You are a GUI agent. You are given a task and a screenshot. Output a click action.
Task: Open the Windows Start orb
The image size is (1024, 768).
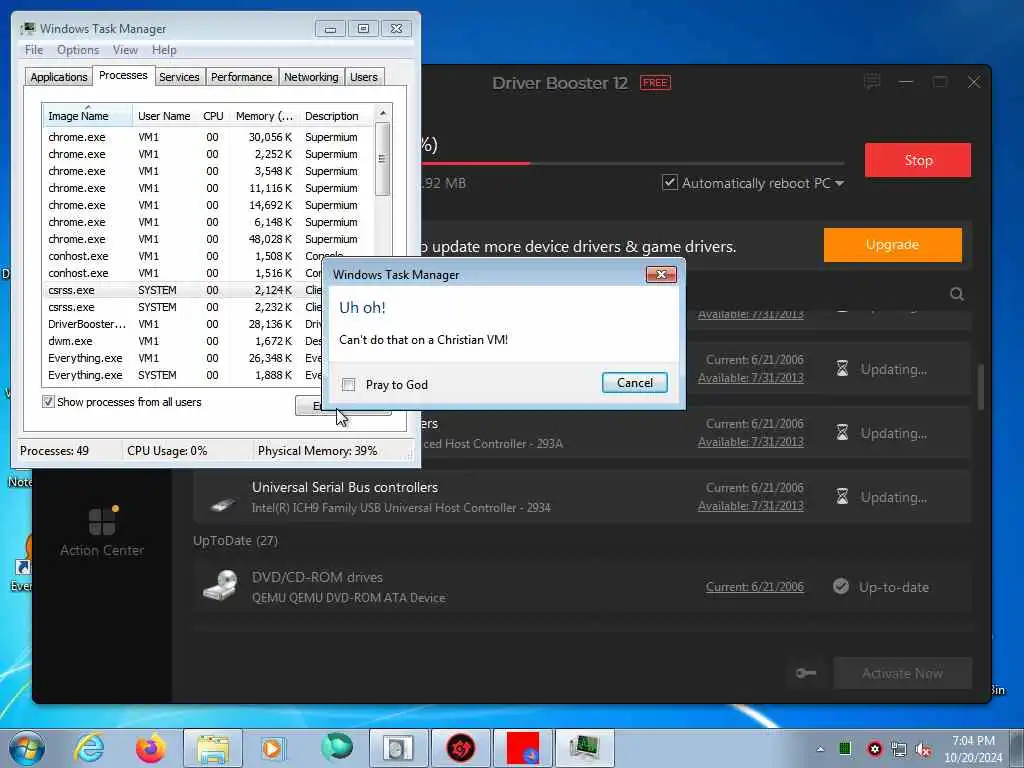[27, 748]
